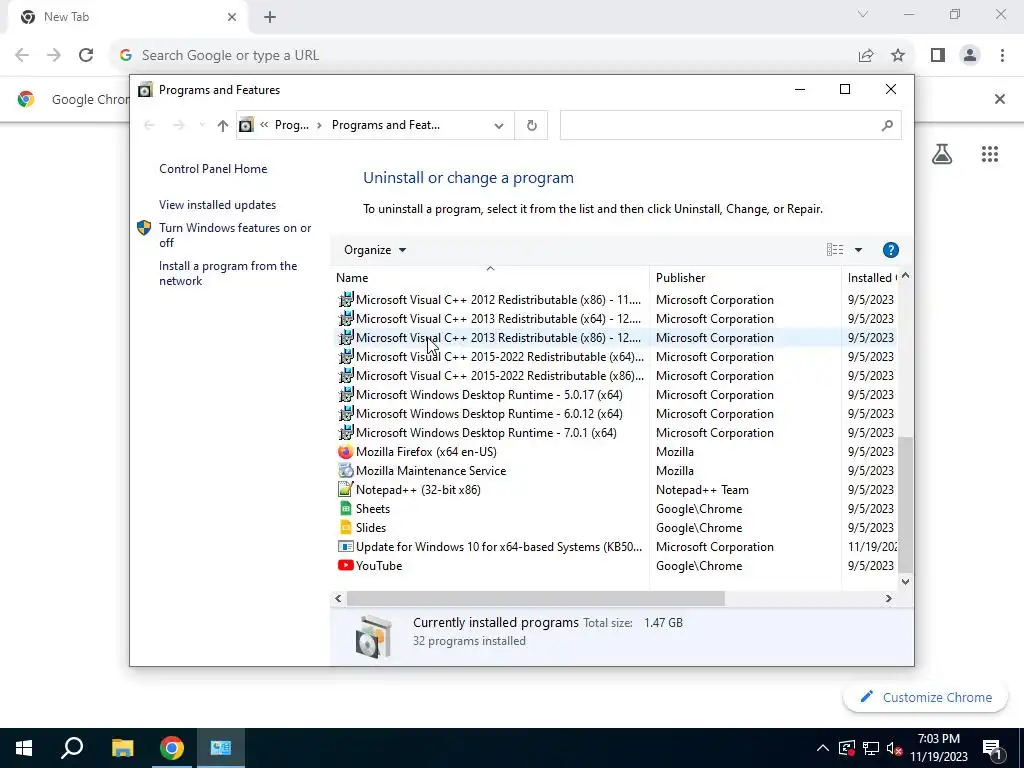Sort by Installed On column header
1024x768 pixels.
coord(872,278)
